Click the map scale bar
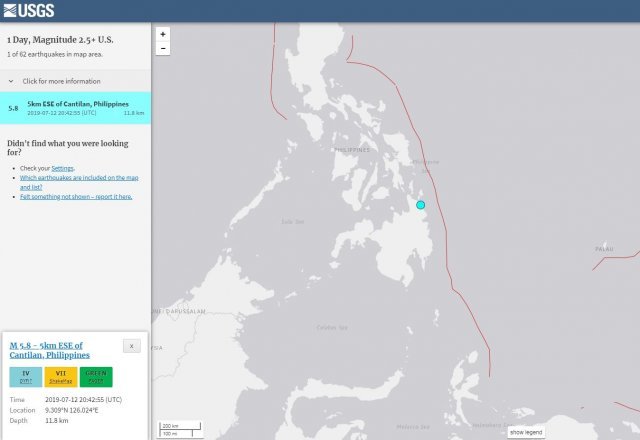Viewport: 640px width, 440px height. 178,429
